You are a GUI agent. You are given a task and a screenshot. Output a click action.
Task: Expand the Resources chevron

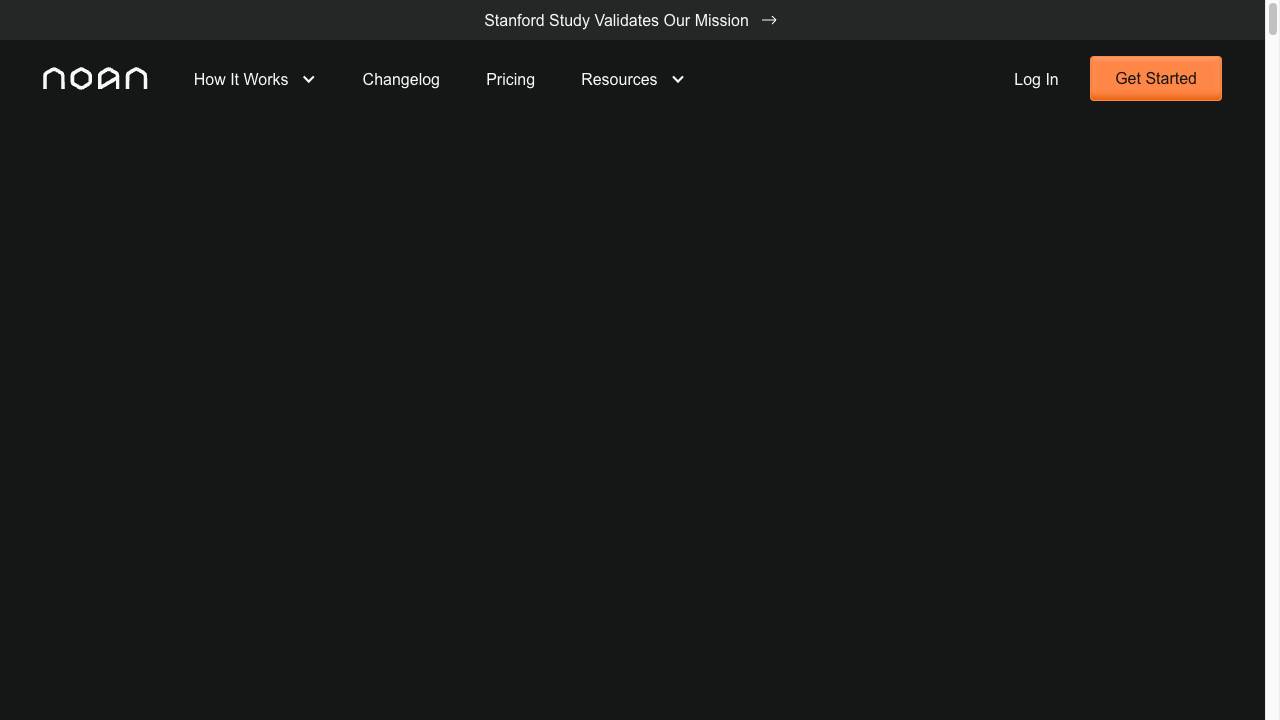tap(678, 79)
